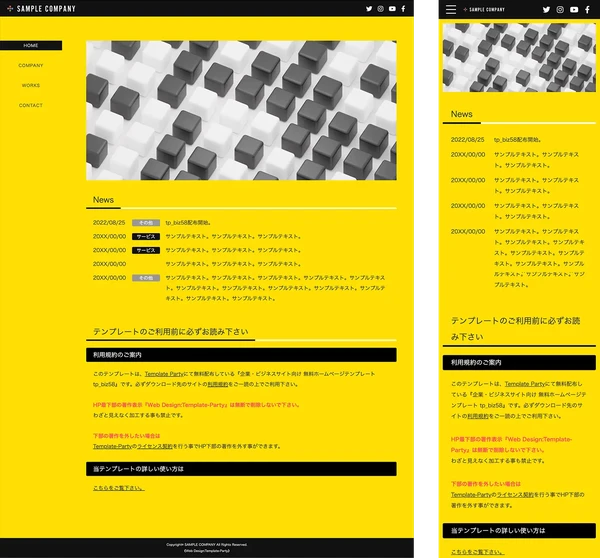
Task: Click red 下部の著作を外したい場合は text on desktop
Action: click(127, 436)
